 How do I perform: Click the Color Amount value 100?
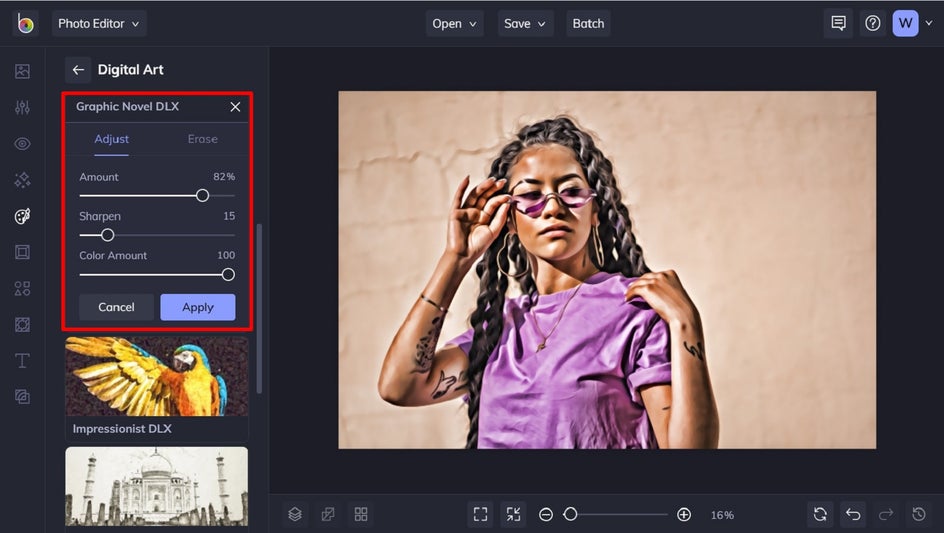pos(226,255)
